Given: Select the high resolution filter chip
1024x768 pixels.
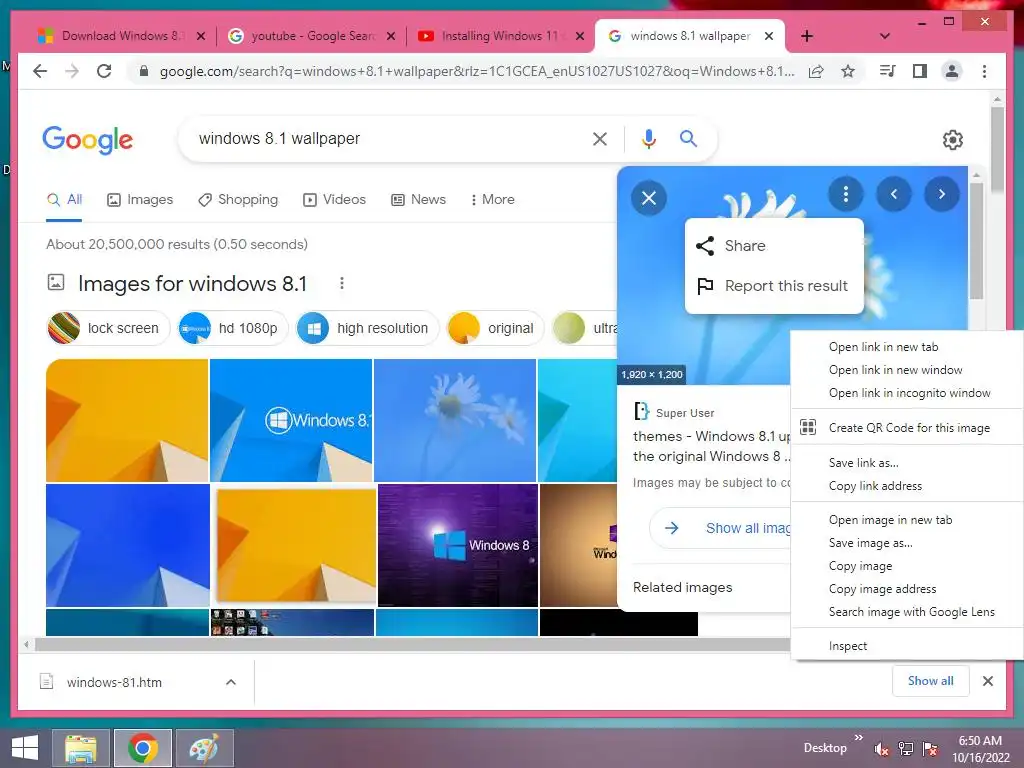Looking at the screenshot, I should [x=367, y=328].
